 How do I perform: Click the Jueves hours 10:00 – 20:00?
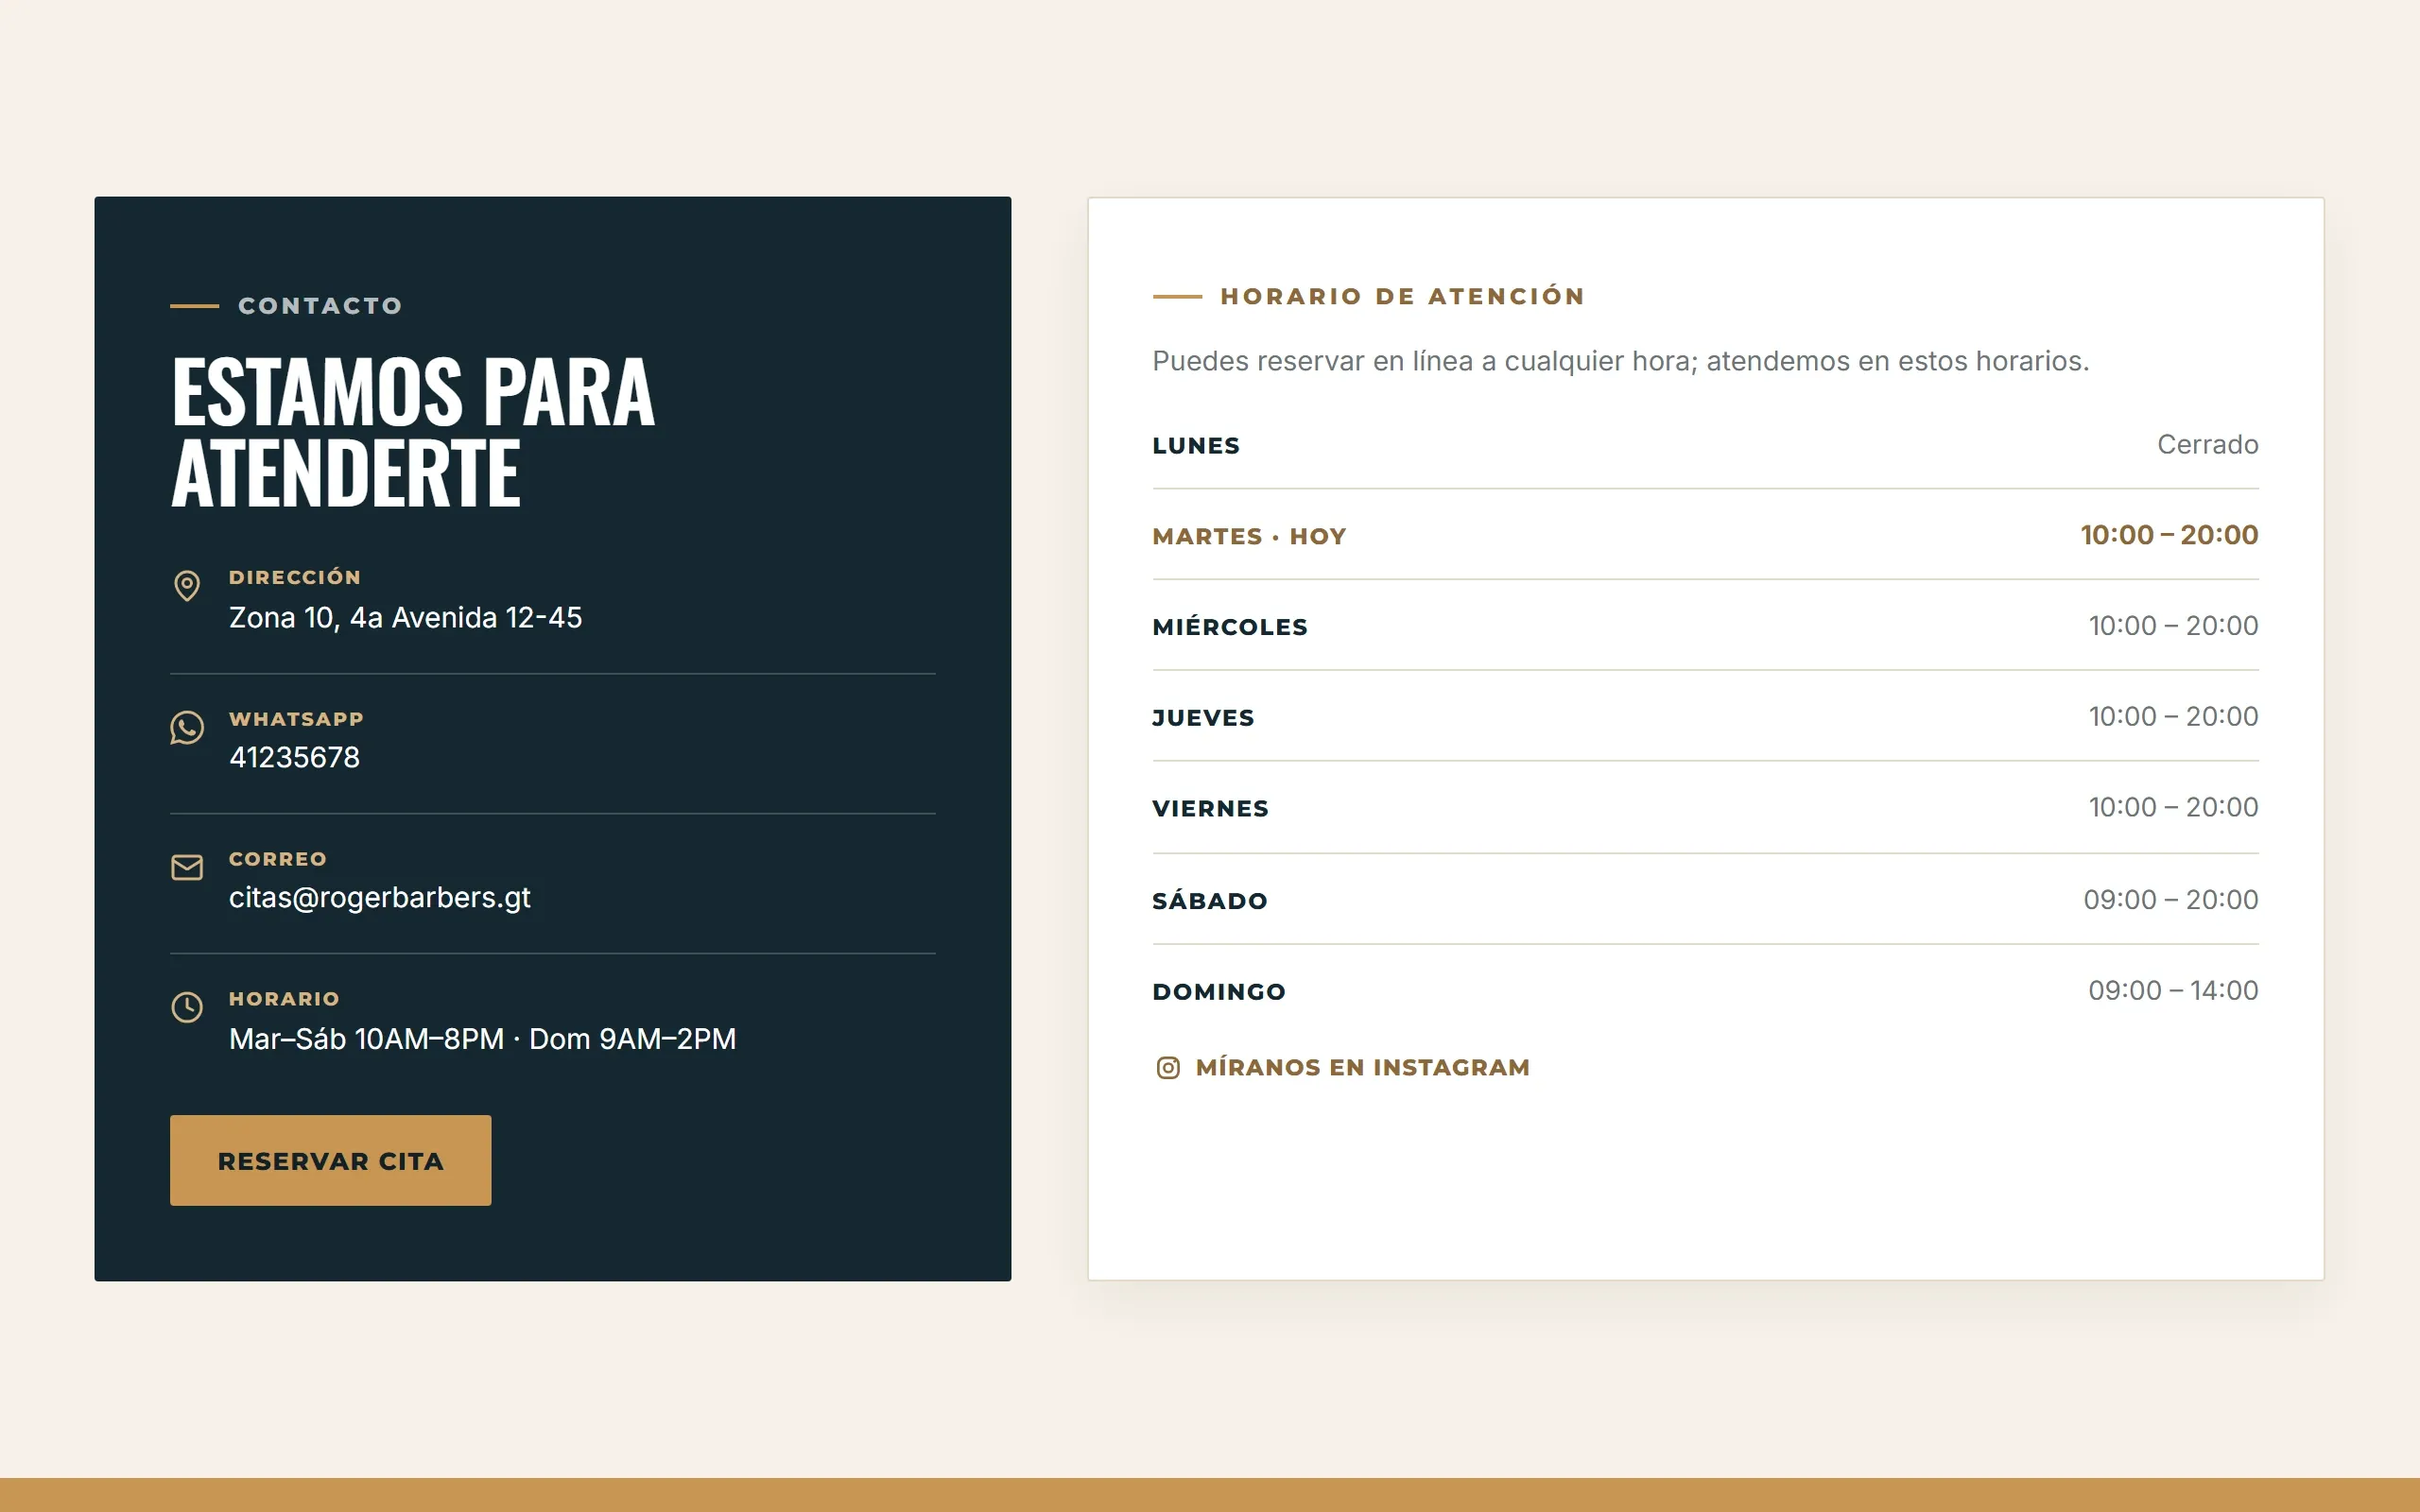[x=2173, y=716]
